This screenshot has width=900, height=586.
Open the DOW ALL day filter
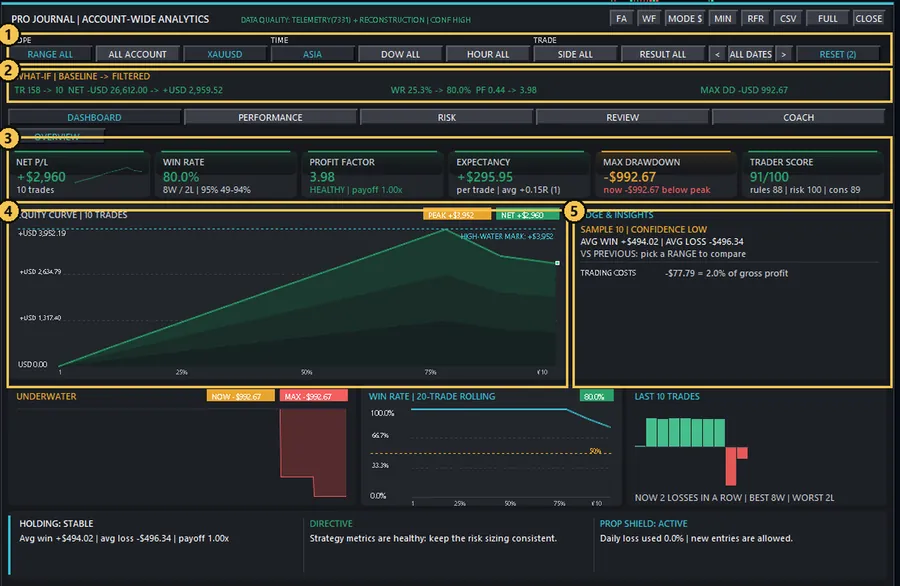coord(400,54)
